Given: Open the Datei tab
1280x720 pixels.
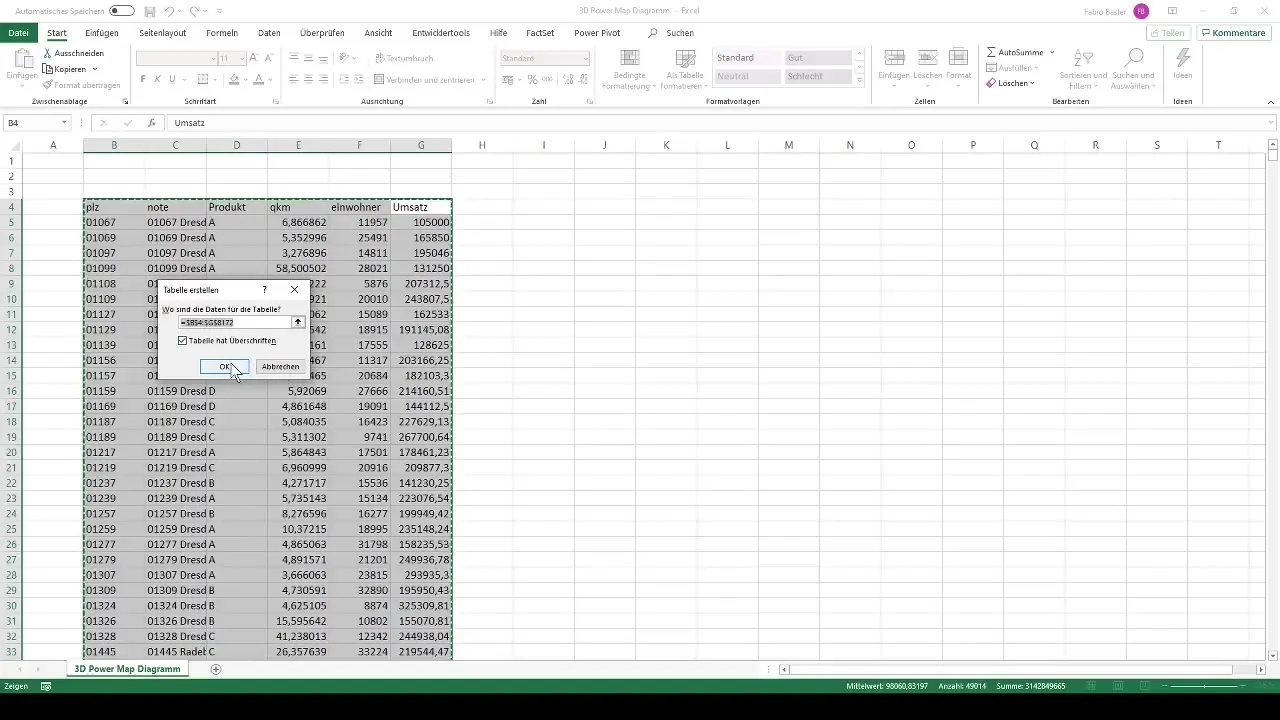Looking at the screenshot, I should pos(18,33).
